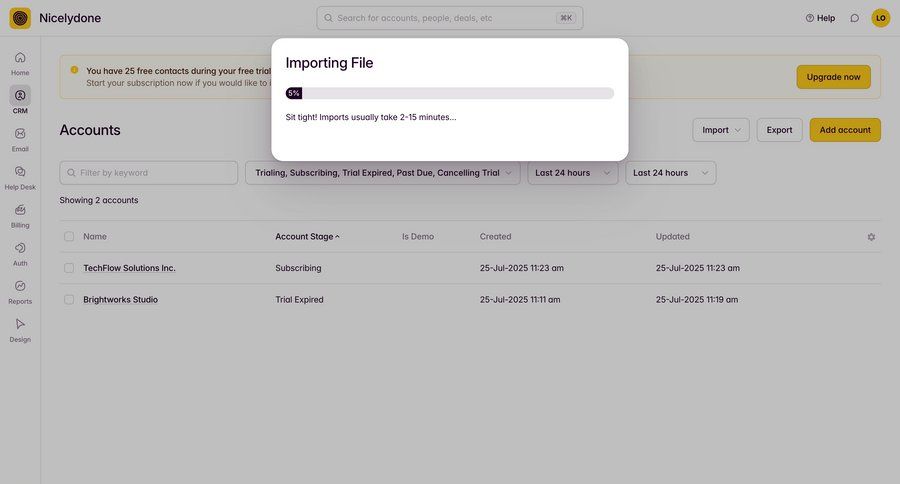The image size is (900, 484).
Task: Click the Is Demo column header
Action: point(418,237)
